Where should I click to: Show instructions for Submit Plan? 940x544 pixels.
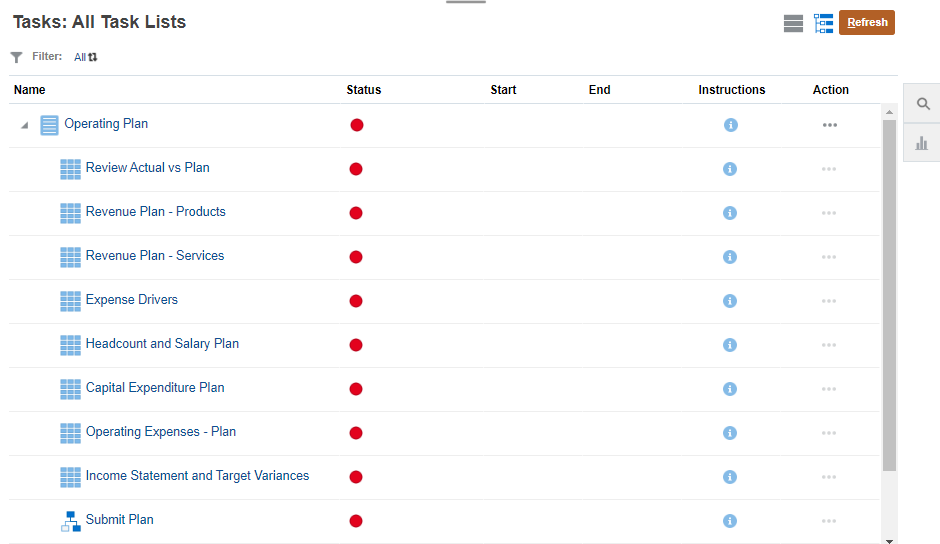(x=730, y=521)
